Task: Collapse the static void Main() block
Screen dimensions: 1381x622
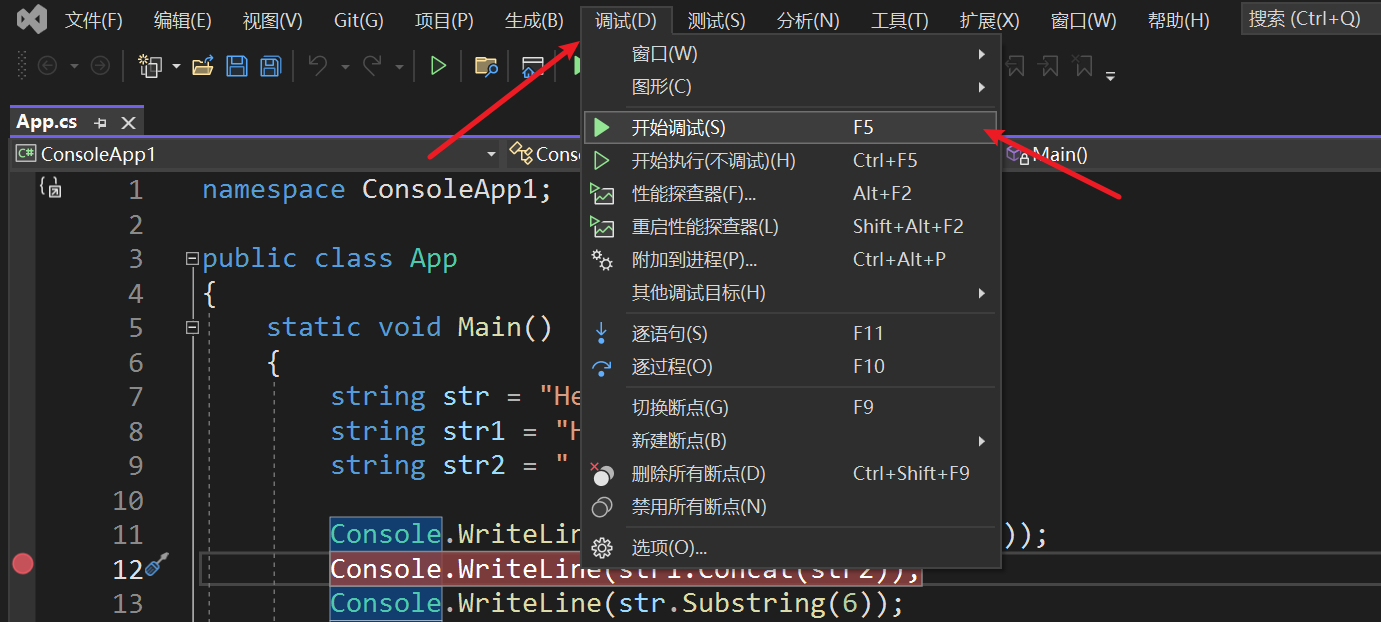Action: 192,328
